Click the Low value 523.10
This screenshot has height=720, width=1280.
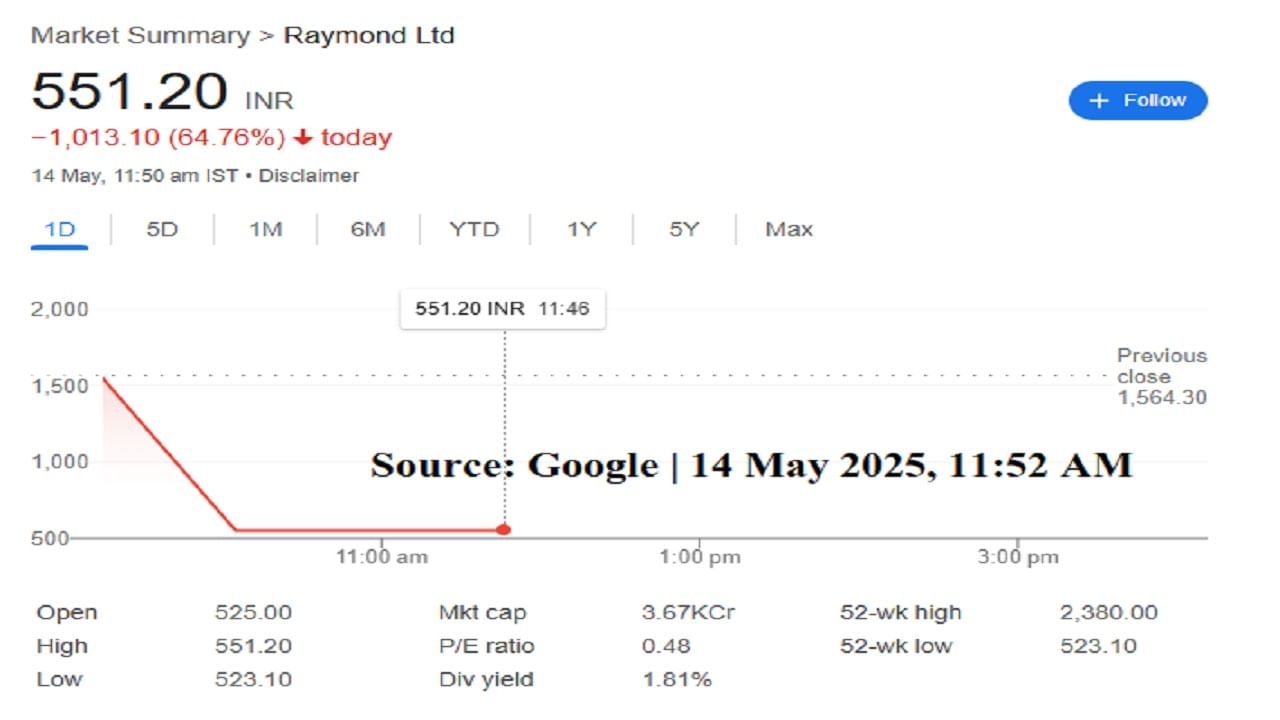coord(253,680)
